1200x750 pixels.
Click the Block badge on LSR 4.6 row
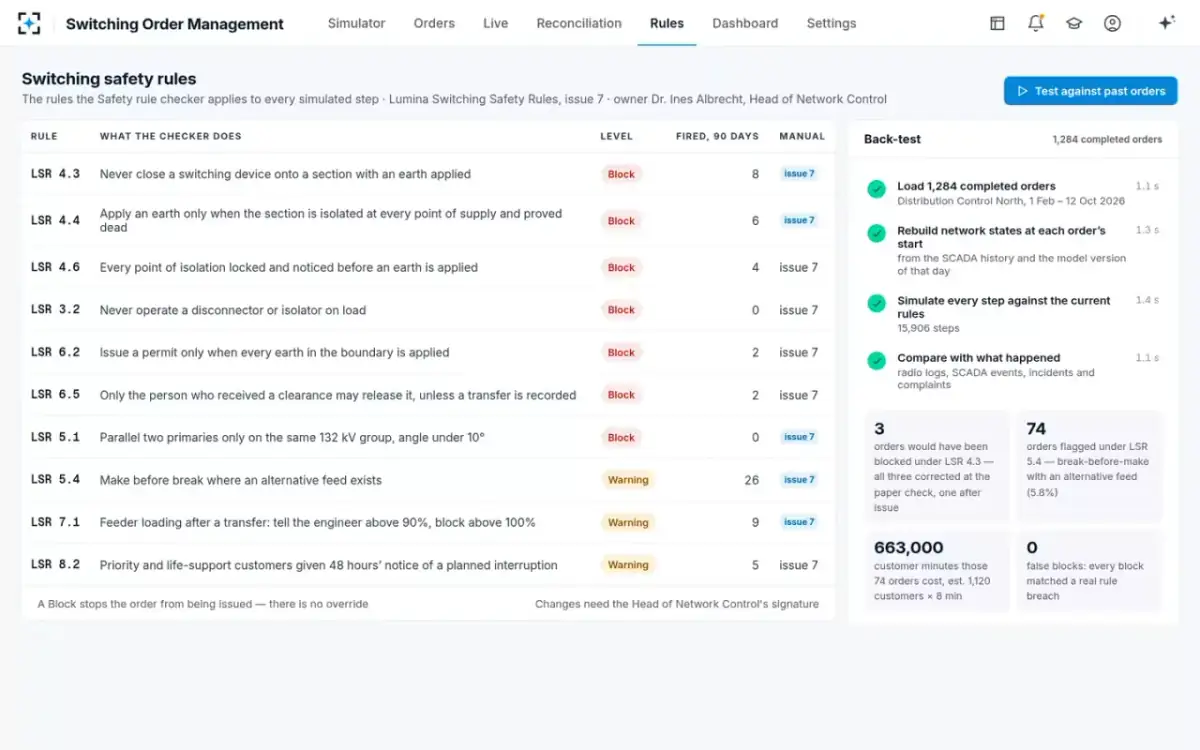click(621, 267)
